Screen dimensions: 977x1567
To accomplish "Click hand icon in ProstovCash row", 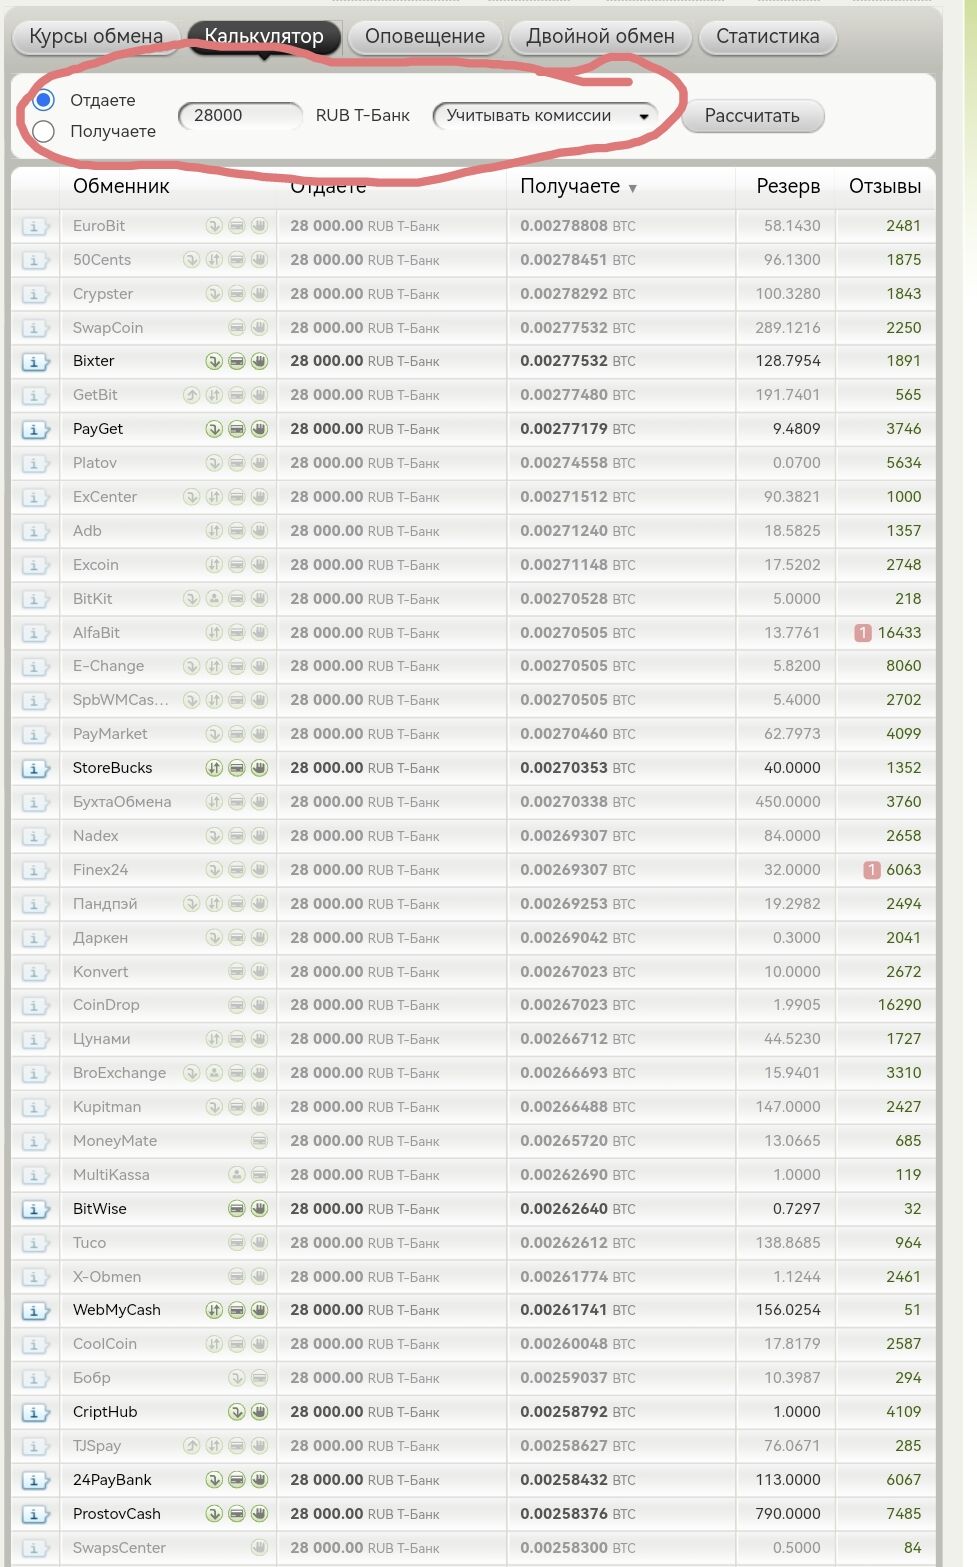I will point(259,1514).
